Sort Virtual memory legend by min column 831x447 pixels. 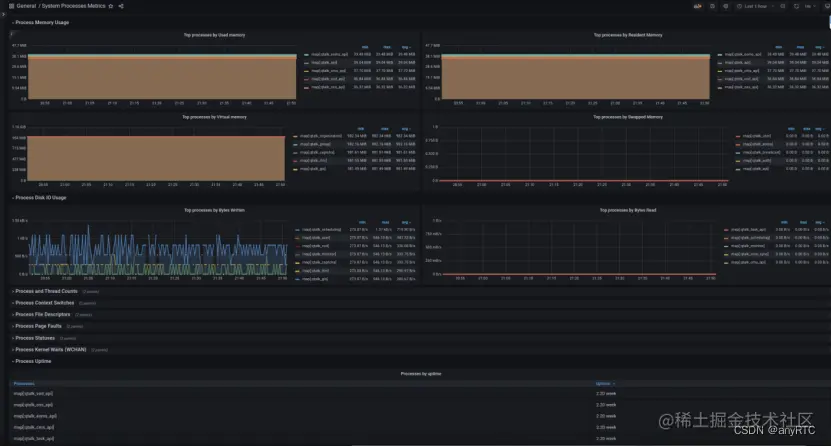point(360,129)
